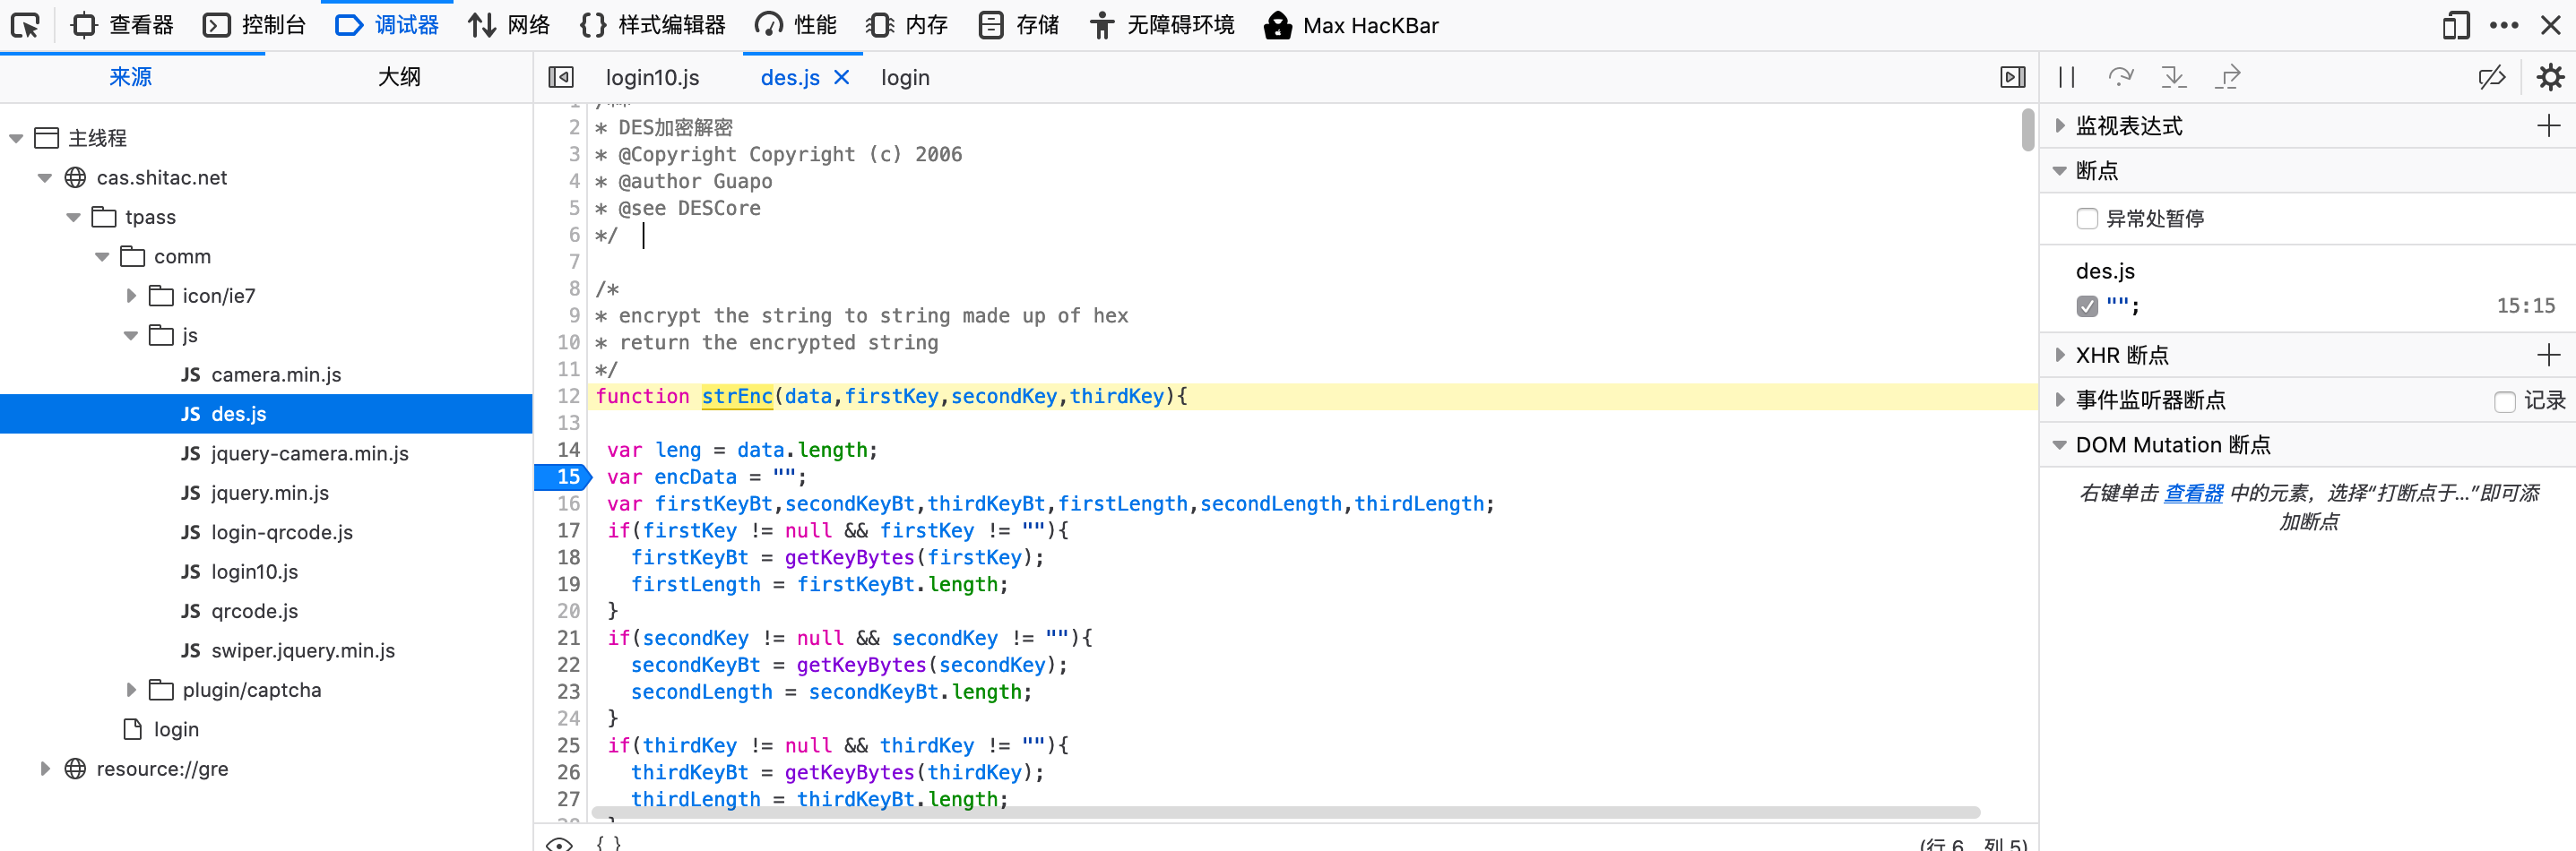Close the des.js editor tab

pyautogui.click(x=842, y=77)
